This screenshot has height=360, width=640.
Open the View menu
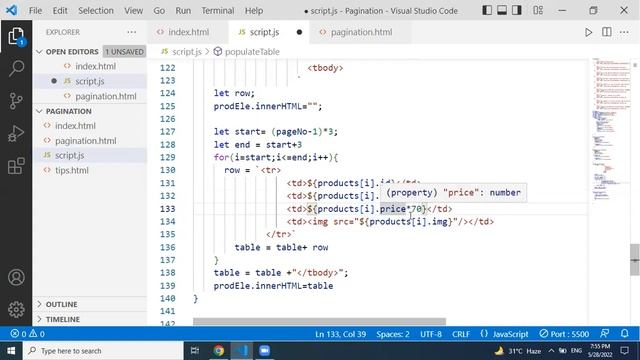tap(133, 11)
